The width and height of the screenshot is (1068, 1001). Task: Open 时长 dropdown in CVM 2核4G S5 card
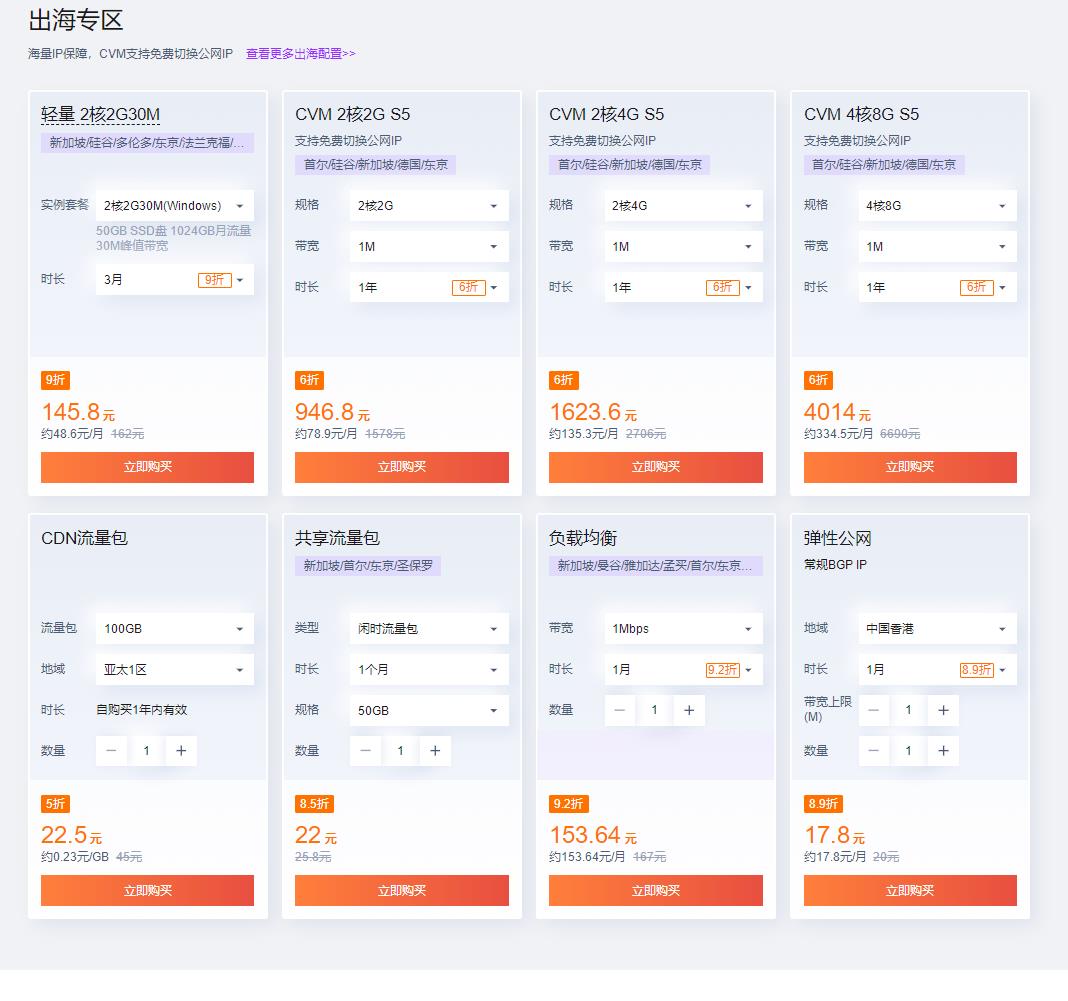[683, 287]
